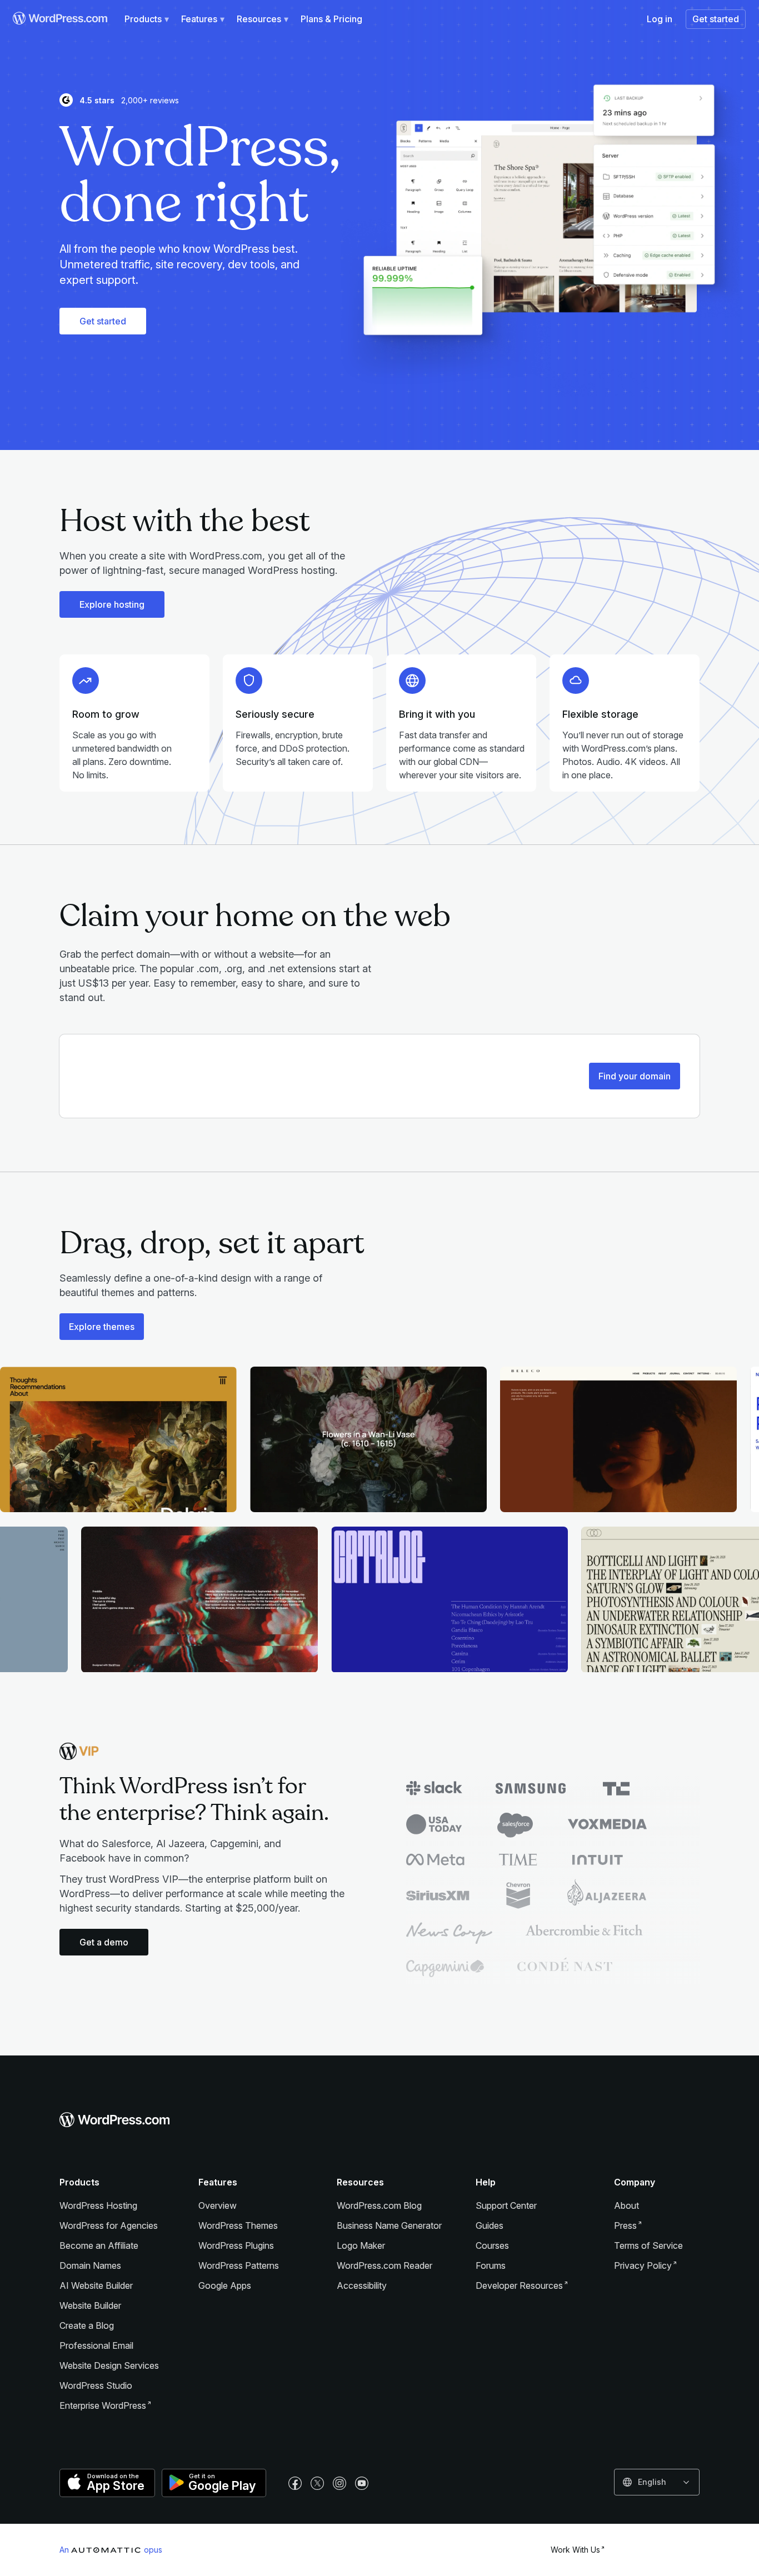
Task: Expand the Products dropdown menu
Action: [146, 19]
